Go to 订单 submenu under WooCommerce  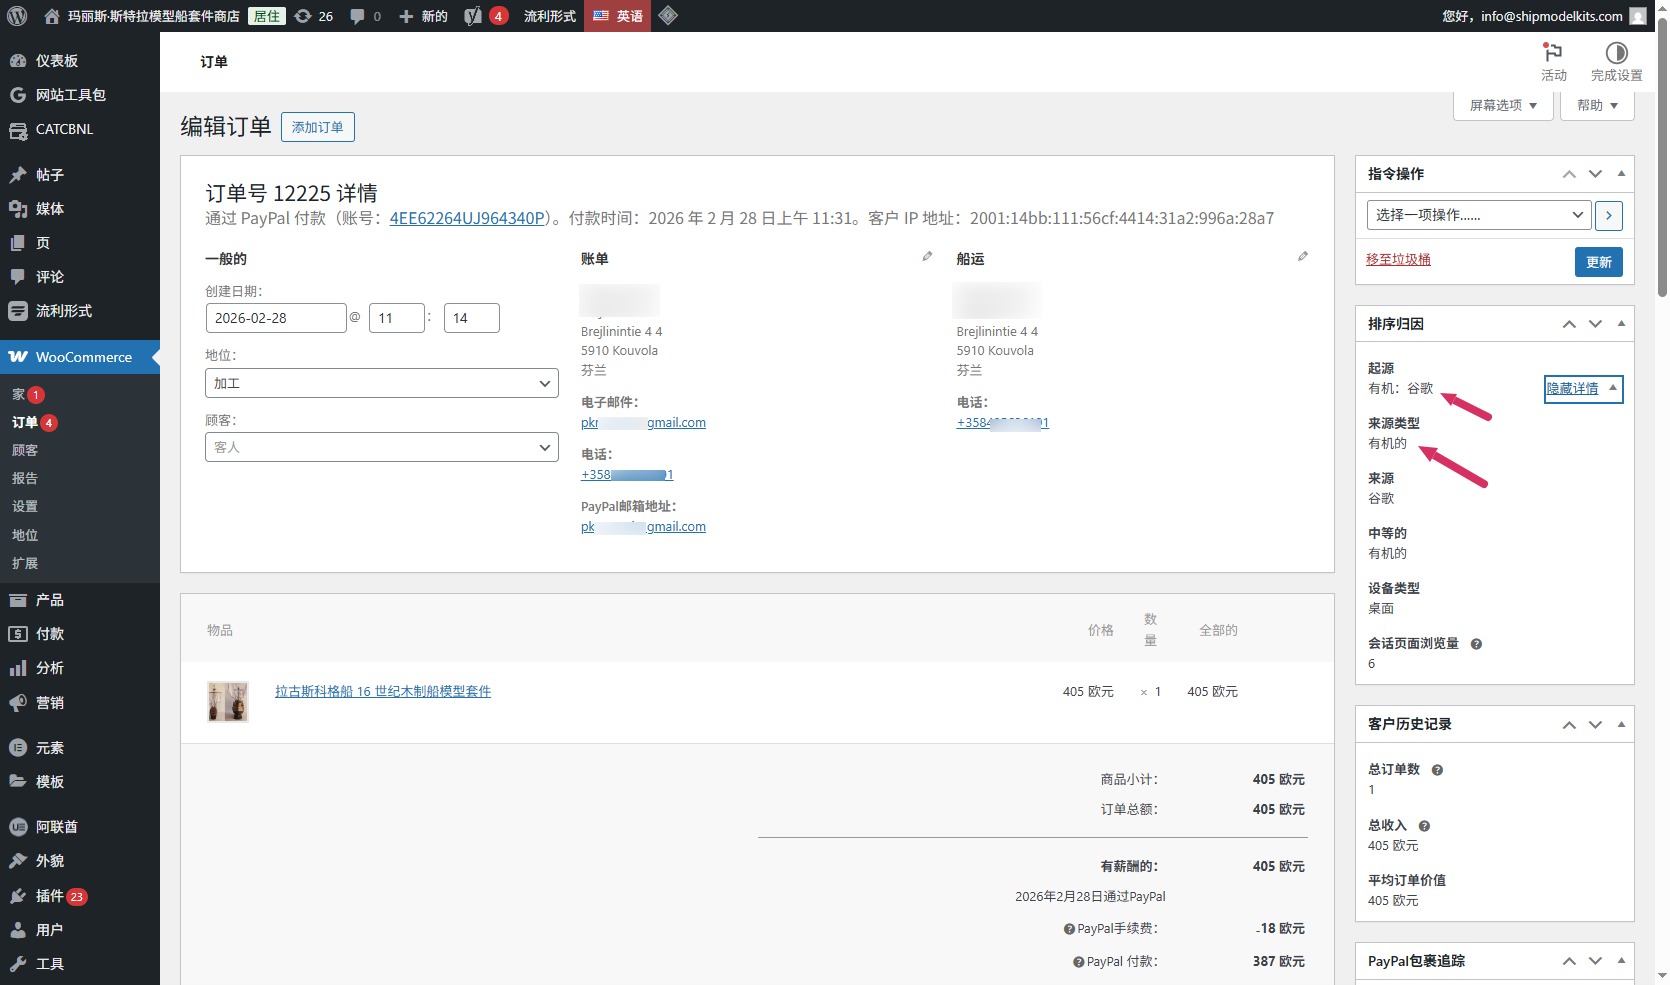click(x=25, y=422)
